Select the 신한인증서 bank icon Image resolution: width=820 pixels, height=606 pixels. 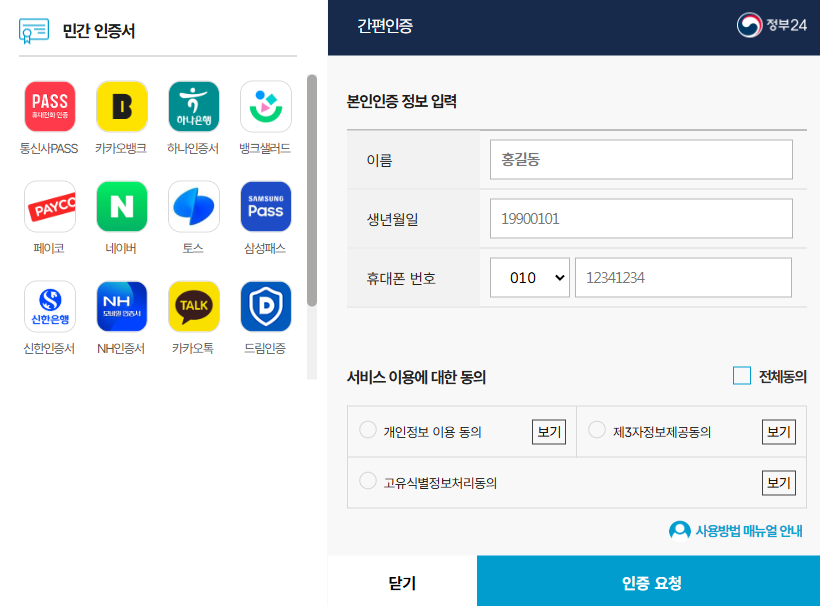pyautogui.click(x=50, y=306)
